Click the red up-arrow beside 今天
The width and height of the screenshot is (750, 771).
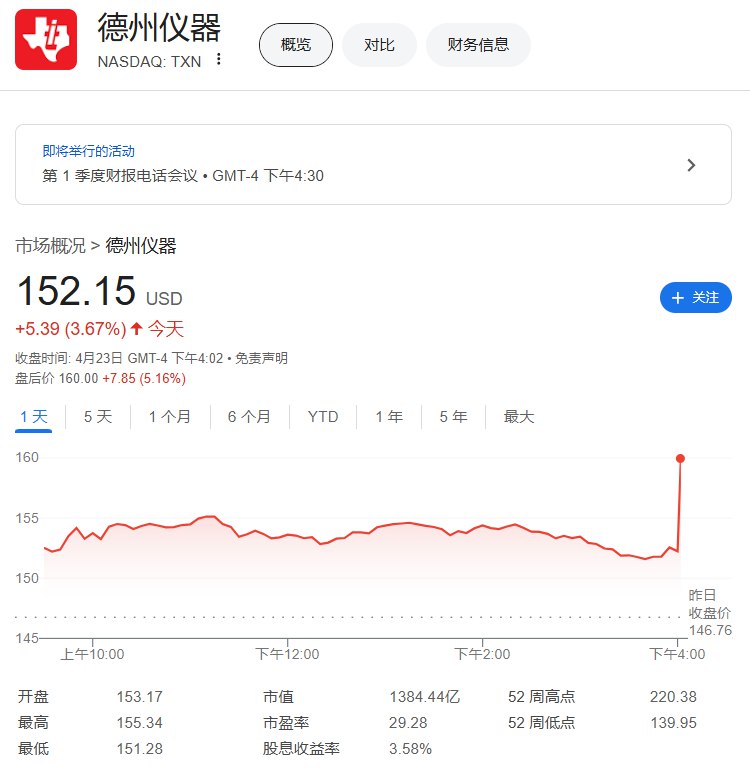pos(137,328)
